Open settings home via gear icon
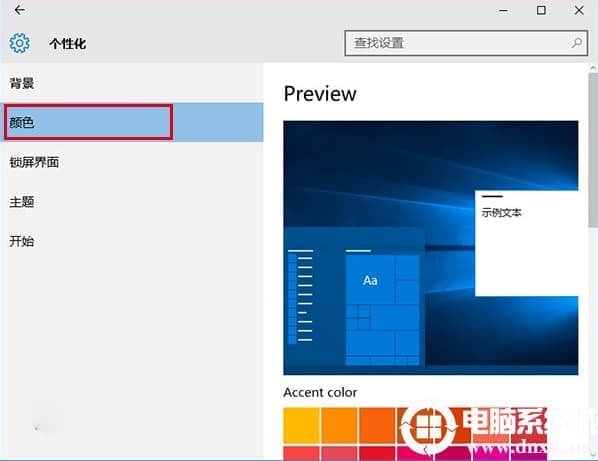 tap(19, 43)
